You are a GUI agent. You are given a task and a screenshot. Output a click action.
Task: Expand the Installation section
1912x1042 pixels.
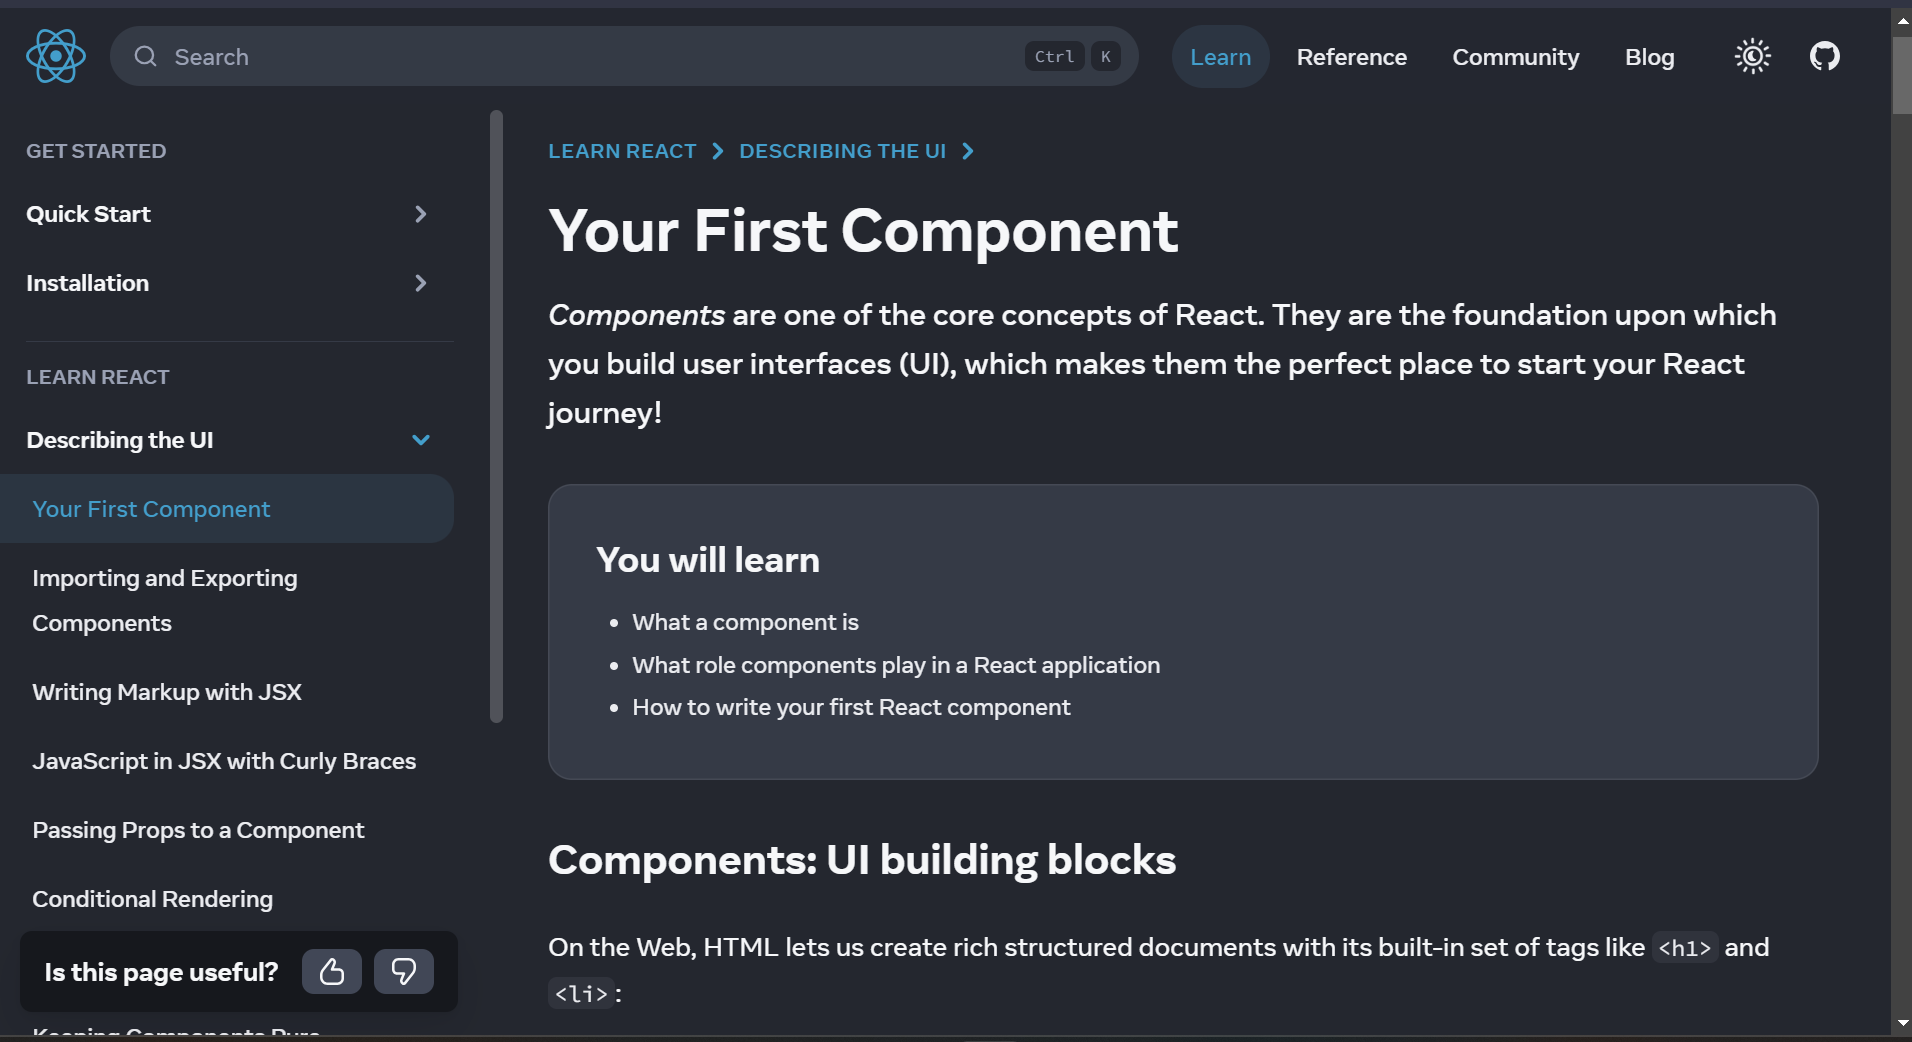pos(420,283)
